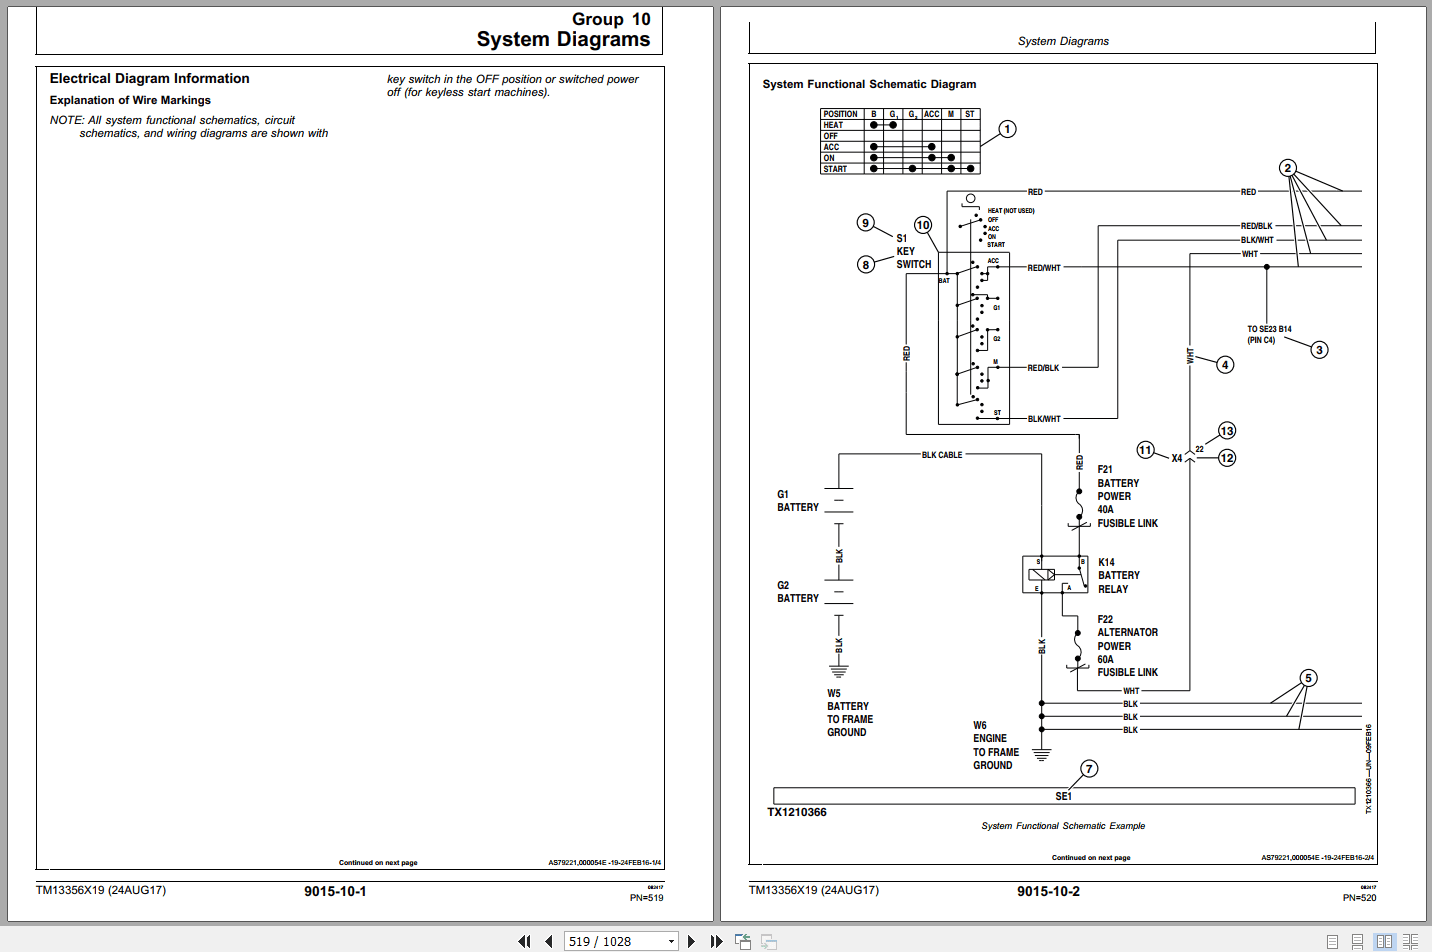Click 'Electrical Diagram Information' heading
The image size is (1432, 952).
(x=150, y=78)
